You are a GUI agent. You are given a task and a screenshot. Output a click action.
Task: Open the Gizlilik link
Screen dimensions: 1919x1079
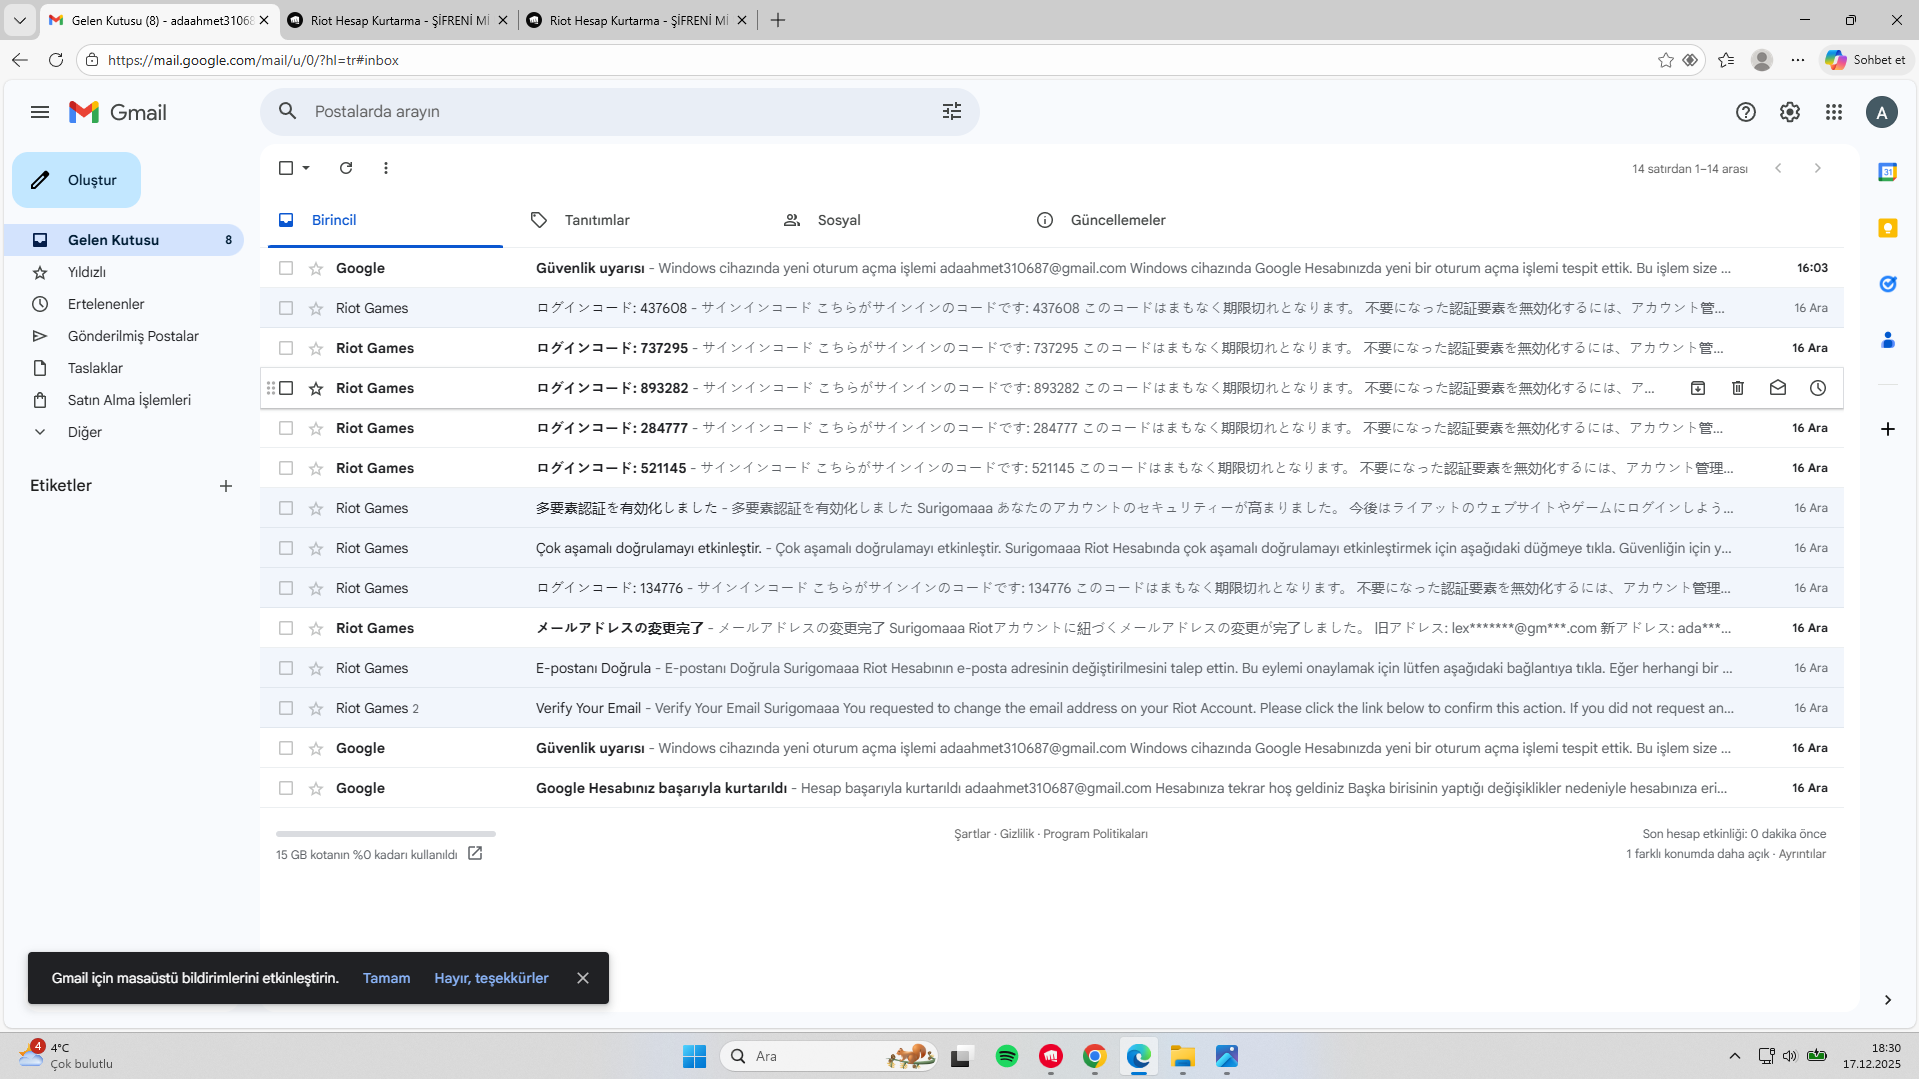(x=1017, y=834)
